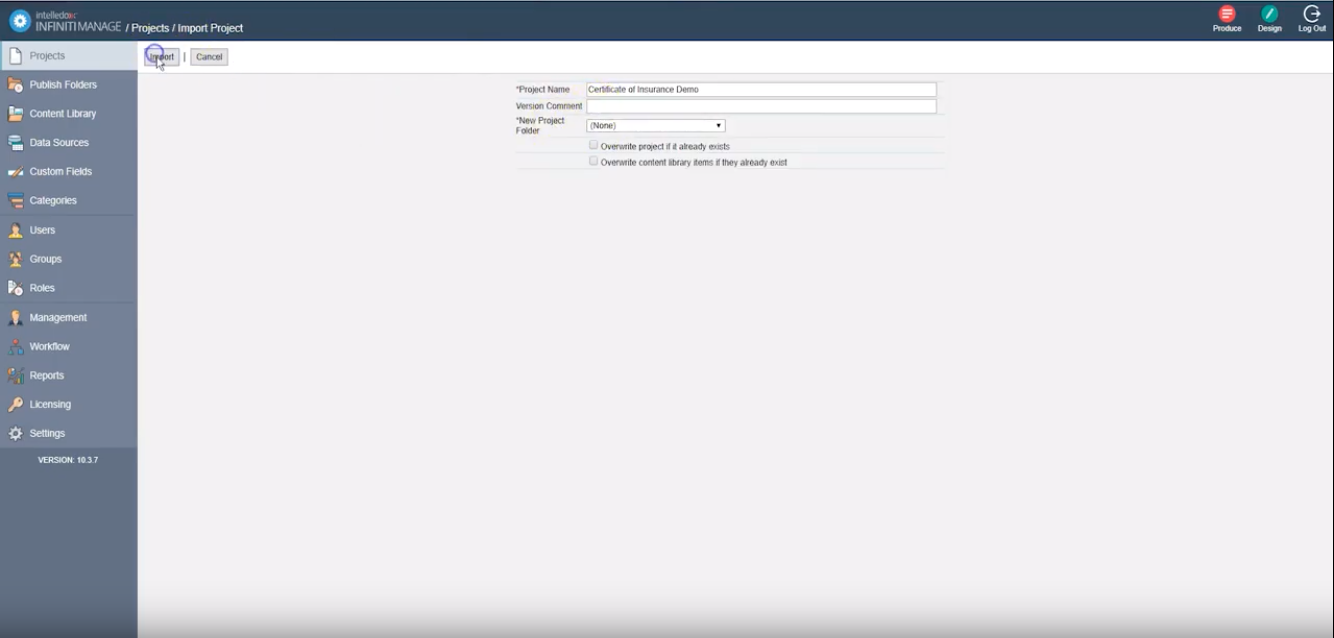Open Custom Fields menu item
Screen dimensions: 1334x638
coord(68,172)
